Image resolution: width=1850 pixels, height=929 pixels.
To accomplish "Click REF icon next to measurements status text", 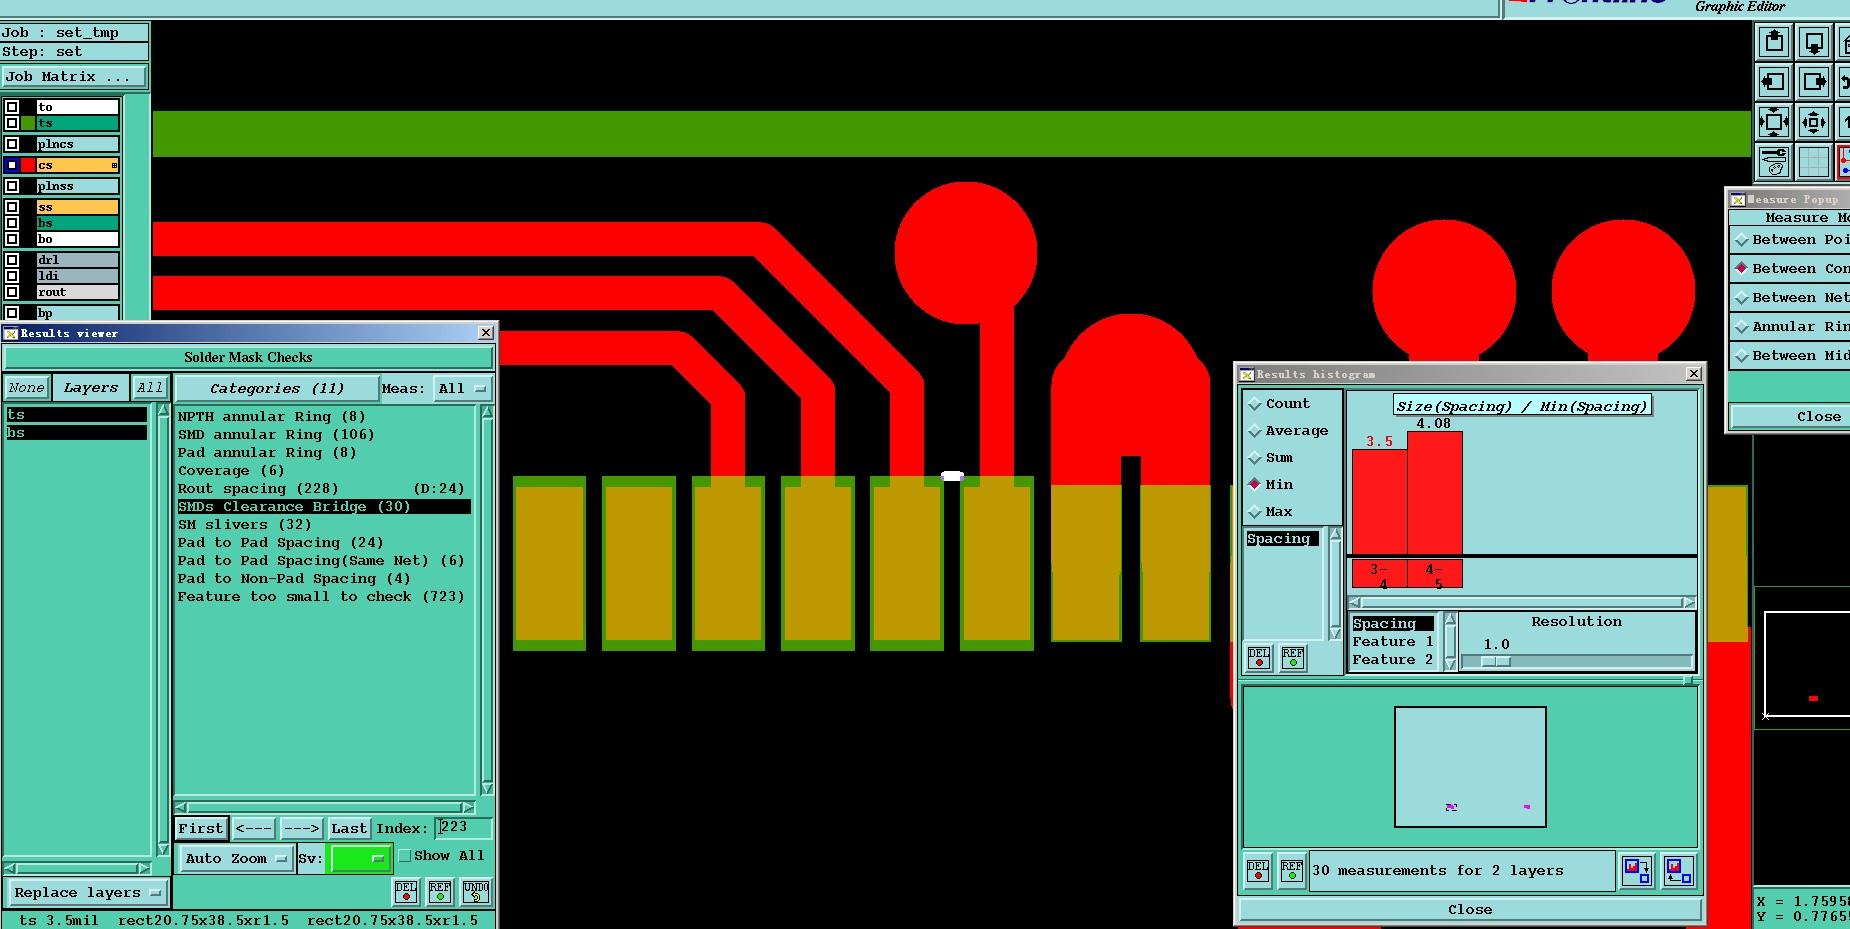I will click(1292, 870).
